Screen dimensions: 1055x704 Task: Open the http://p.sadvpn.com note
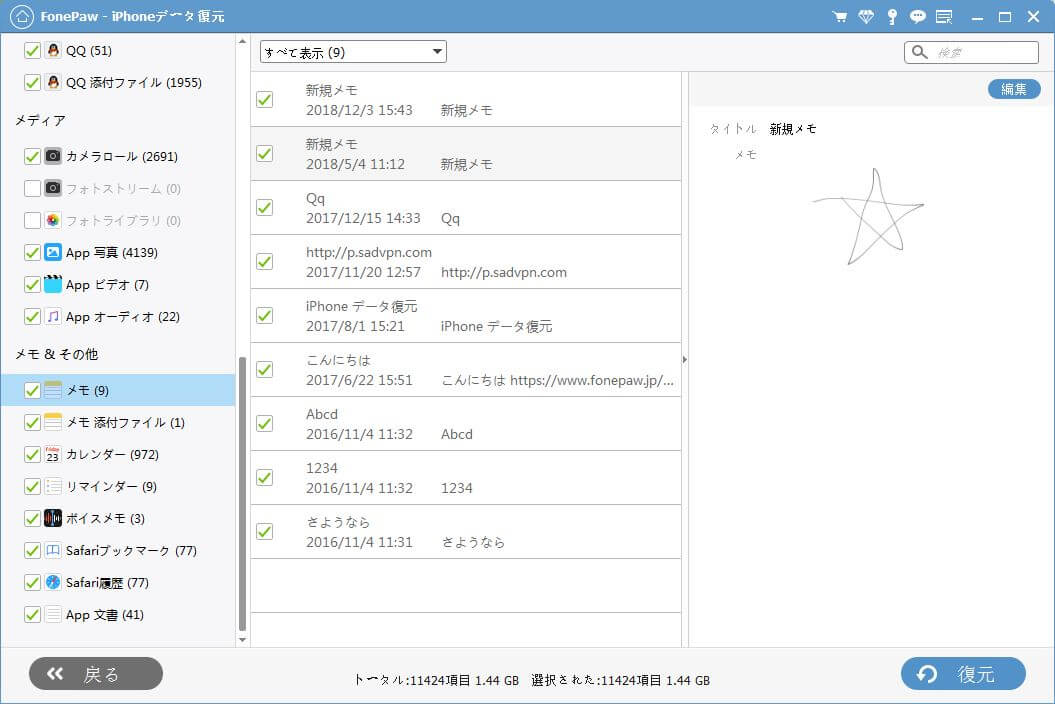click(x=466, y=262)
